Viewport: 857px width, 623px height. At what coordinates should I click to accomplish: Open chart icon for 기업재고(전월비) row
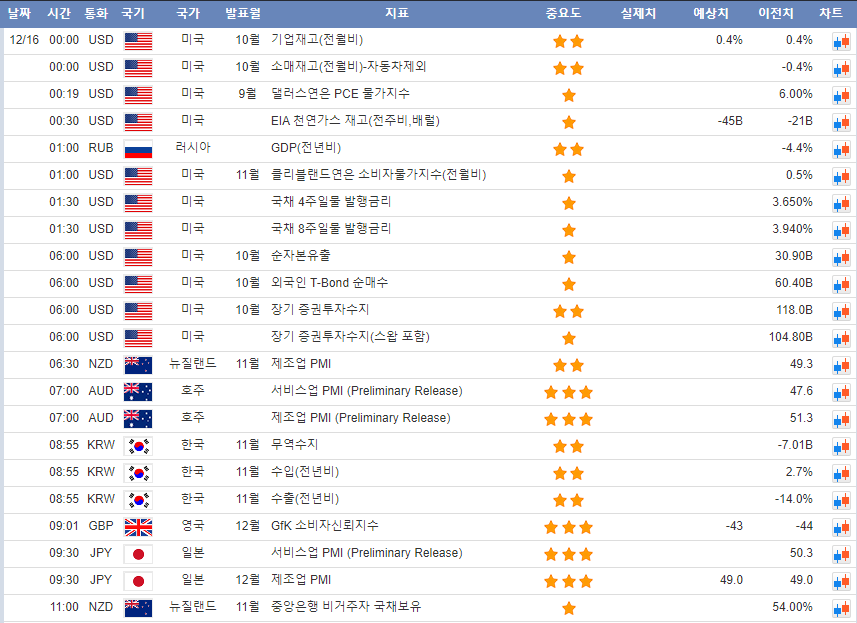840,42
